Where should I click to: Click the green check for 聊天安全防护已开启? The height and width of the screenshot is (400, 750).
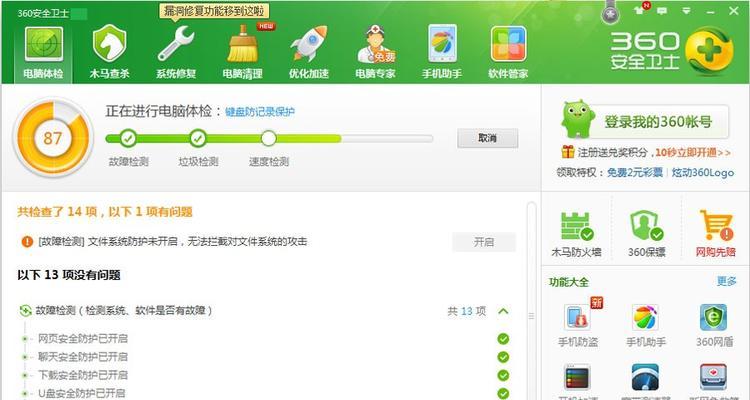tap(503, 357)
